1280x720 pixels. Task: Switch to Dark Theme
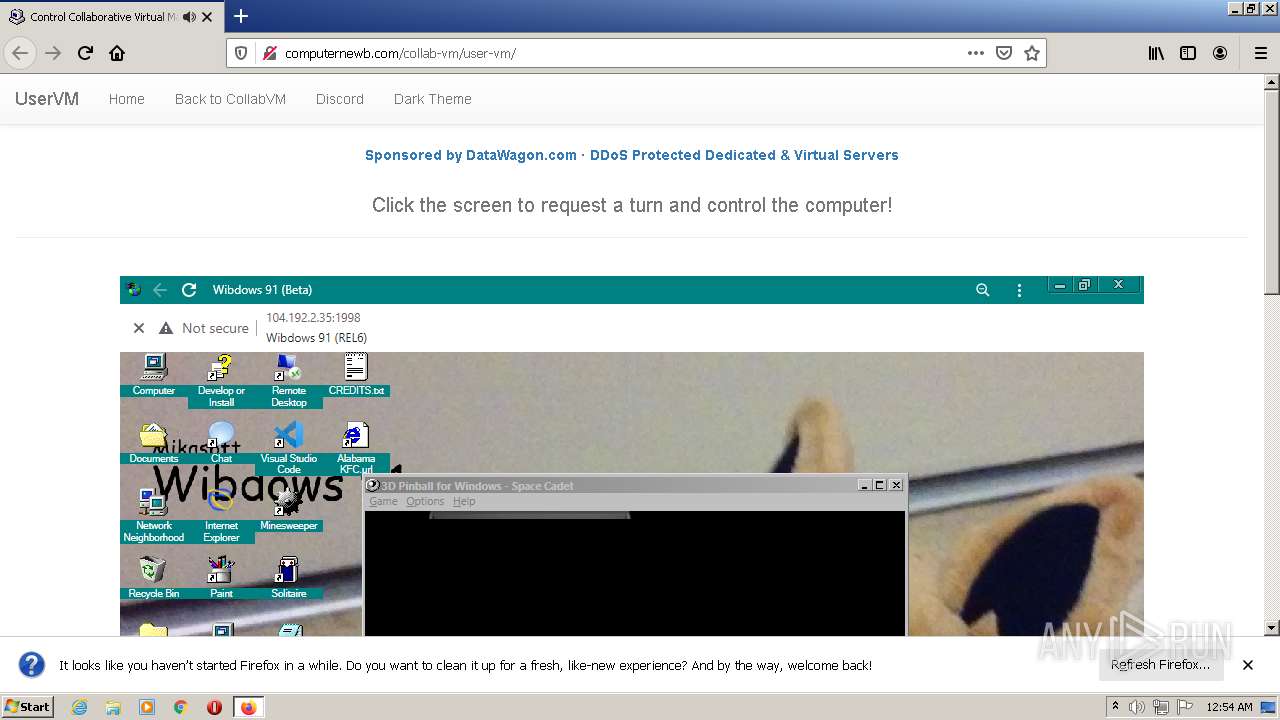coord(432,99)
